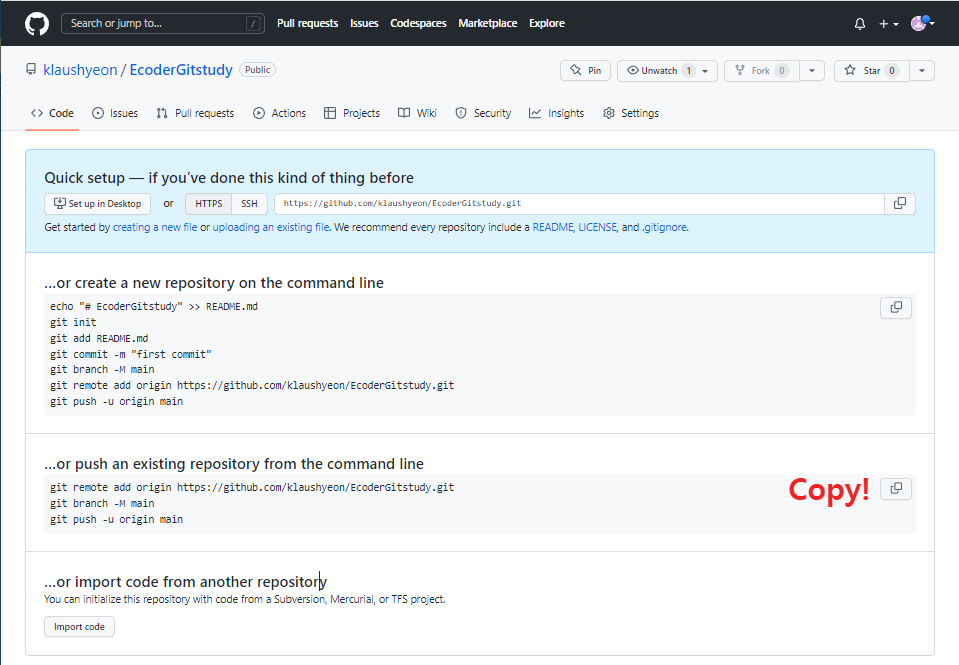The image size is (959, 665).
Task: Click the 'git push -u origin main' line under push existing
Action: (x=116, y=519)
